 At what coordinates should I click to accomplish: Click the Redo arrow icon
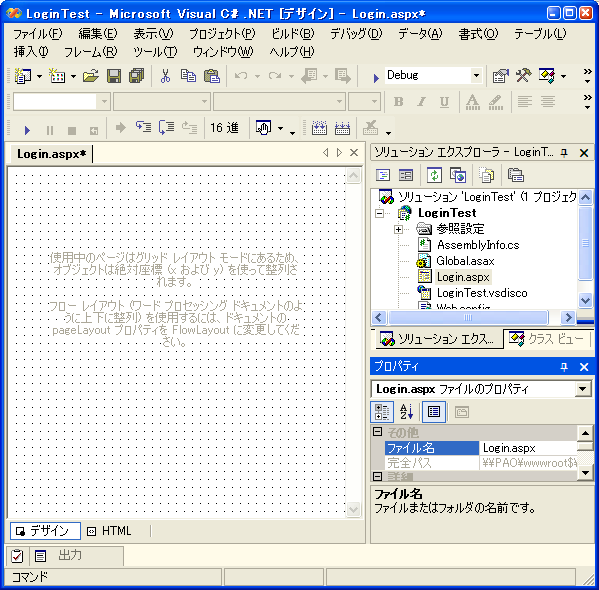point(275,76)
